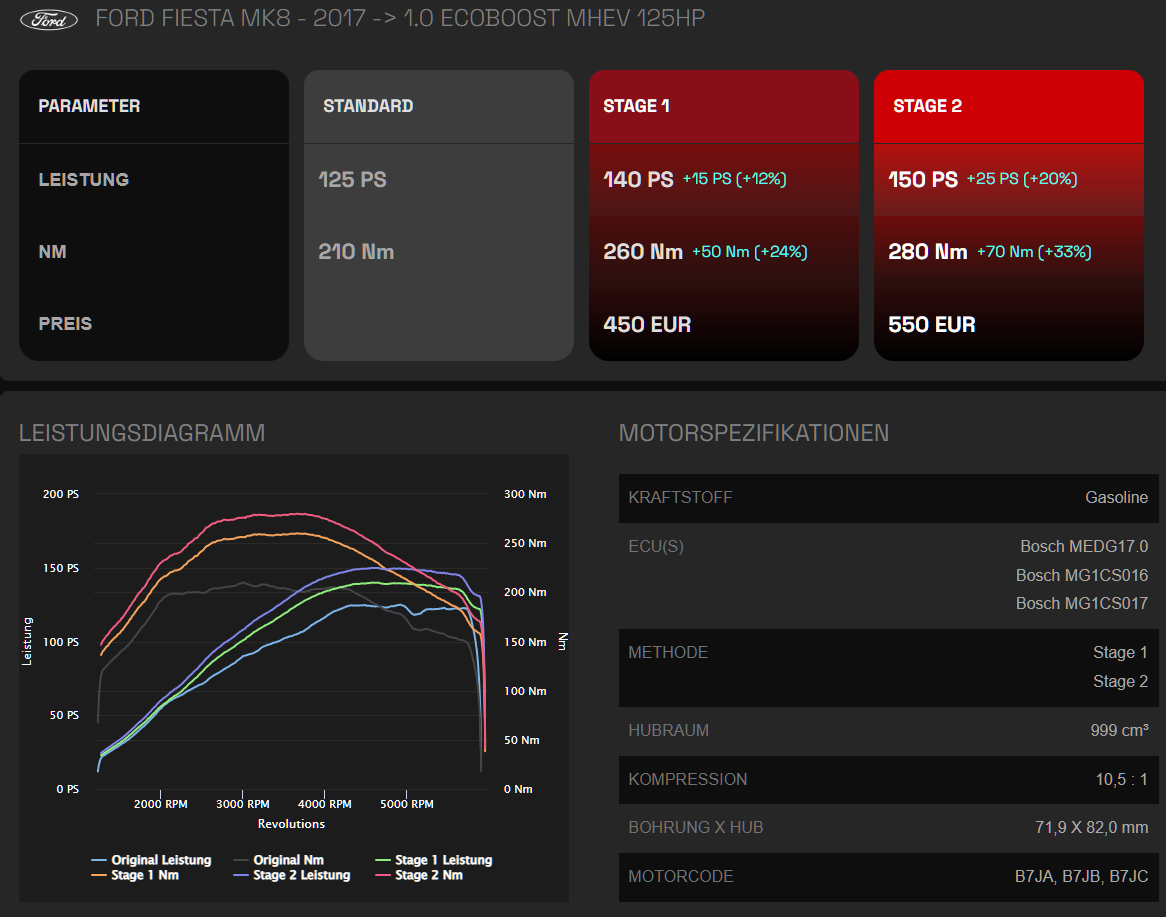Click the 300 Nm axis label
Image resolution: width=1166 pixels, height=917 pixels.
525,494
